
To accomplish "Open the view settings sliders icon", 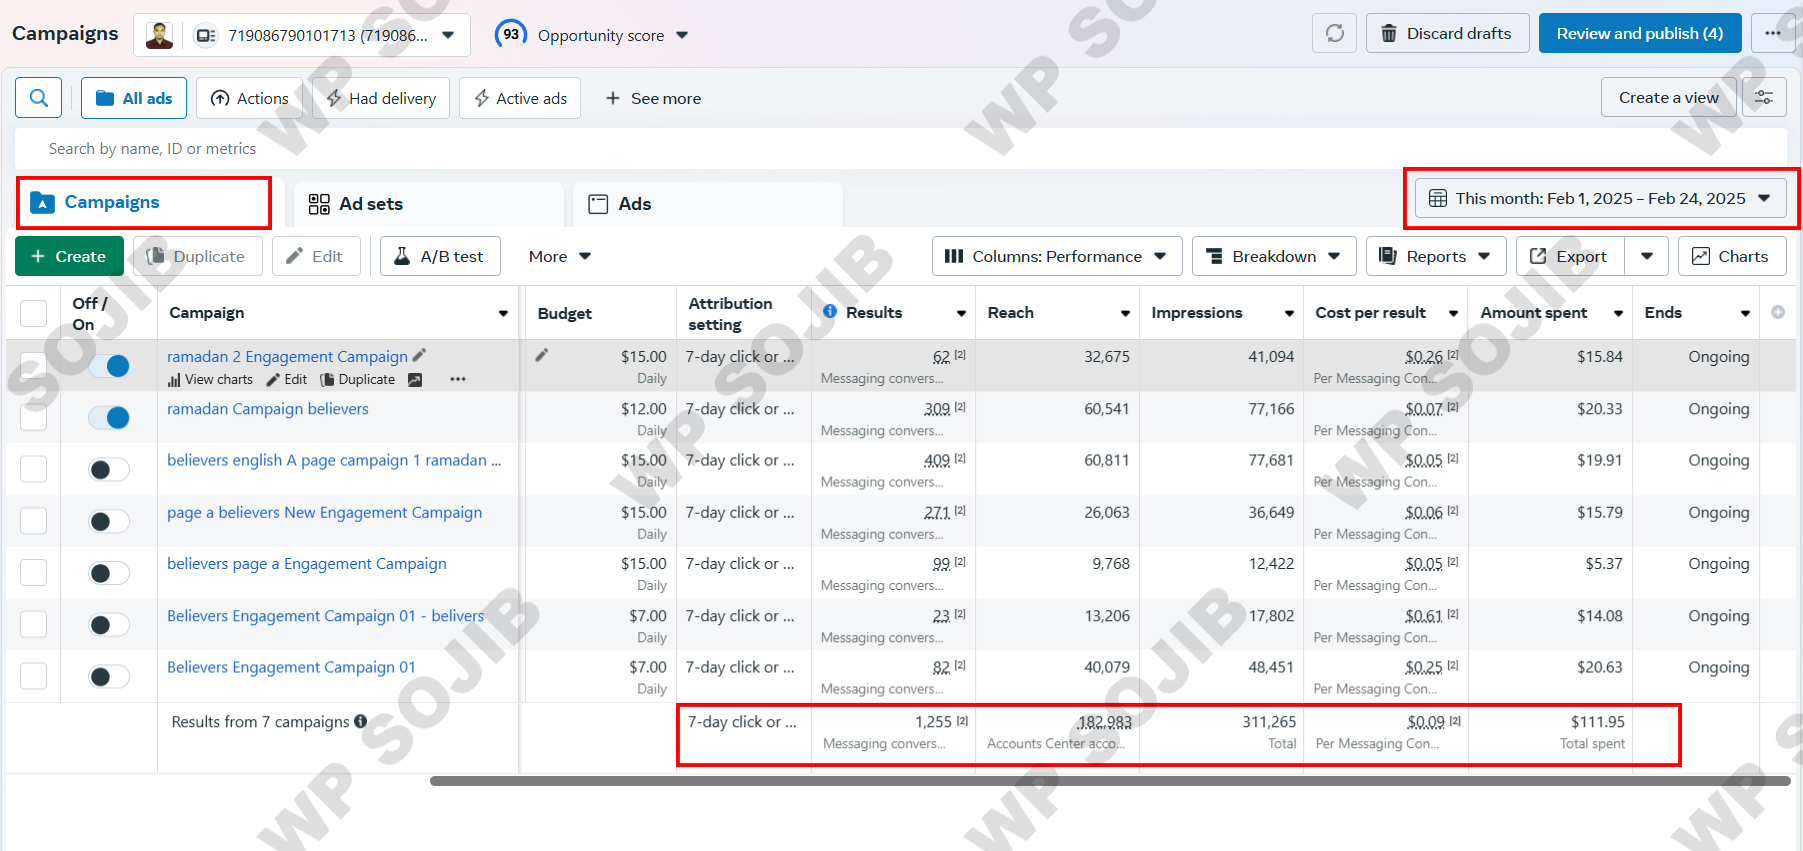I will [1764, 98].
